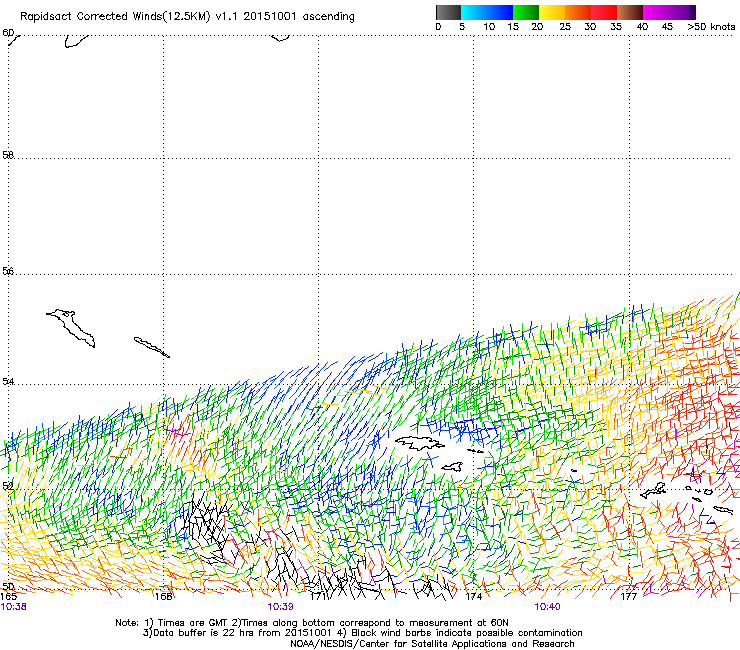Select the green 15–20 knots legend segment

[526, 12]
